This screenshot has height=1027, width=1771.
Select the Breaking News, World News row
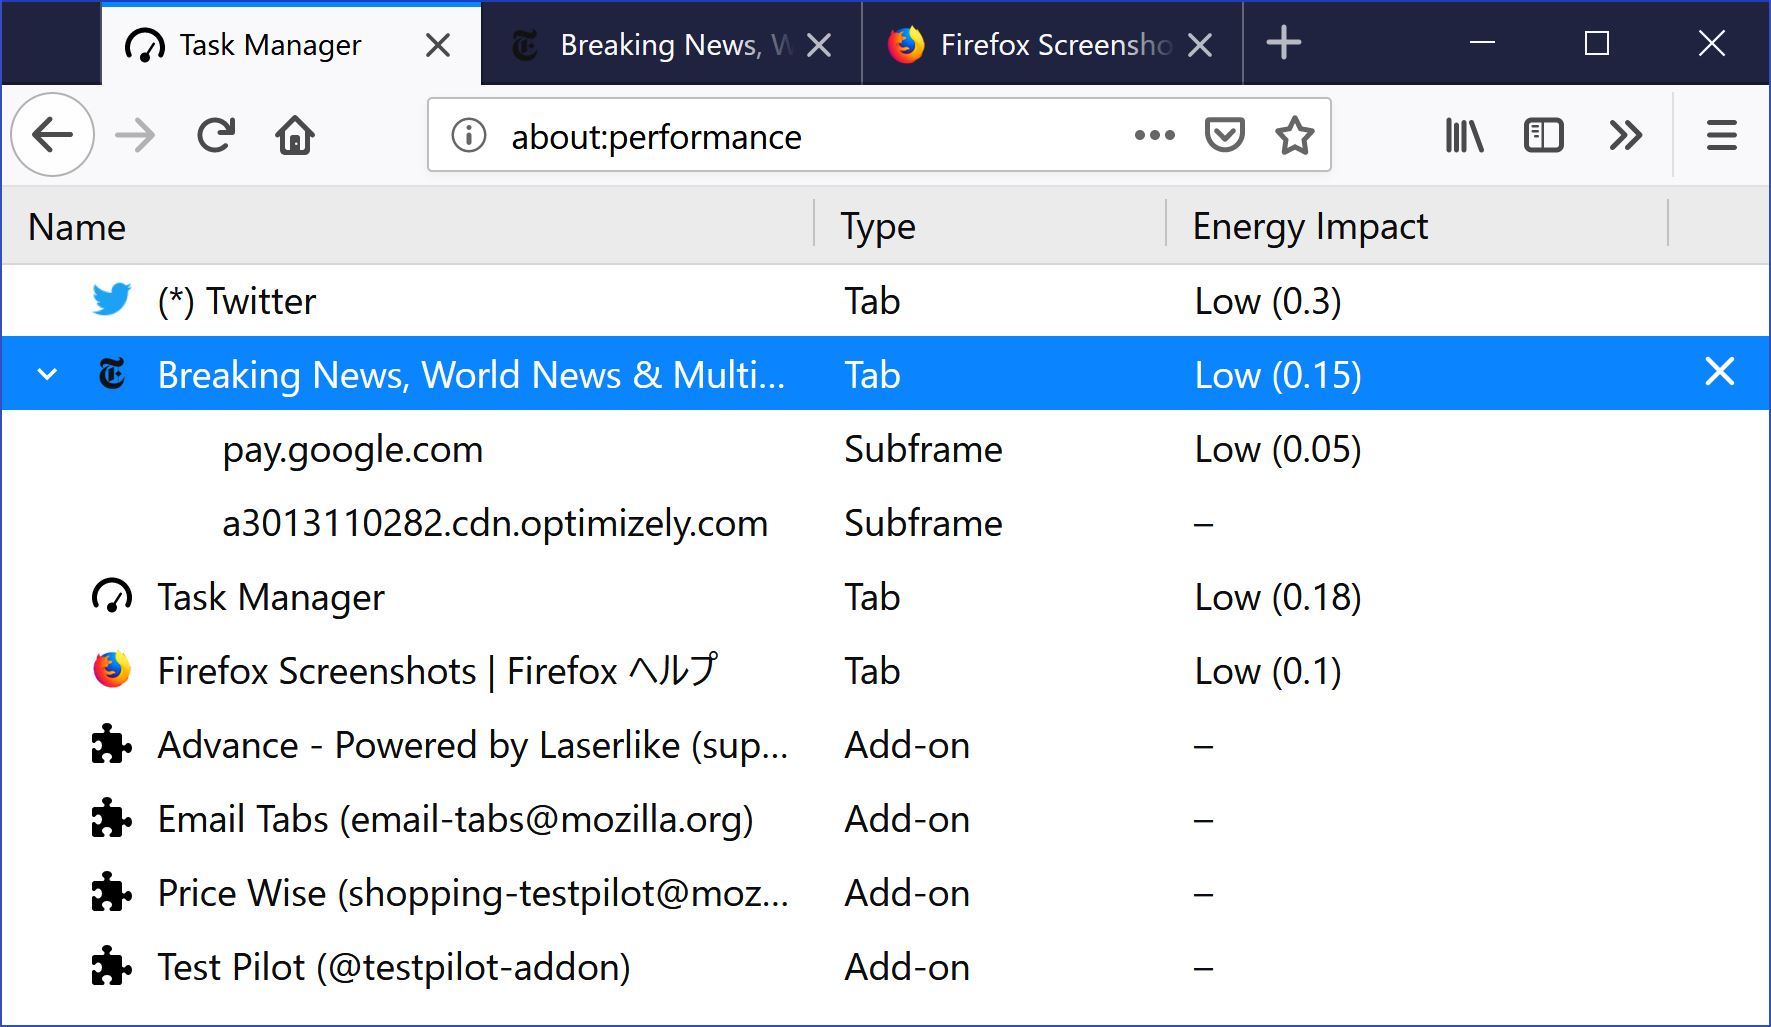coord(885,374)
